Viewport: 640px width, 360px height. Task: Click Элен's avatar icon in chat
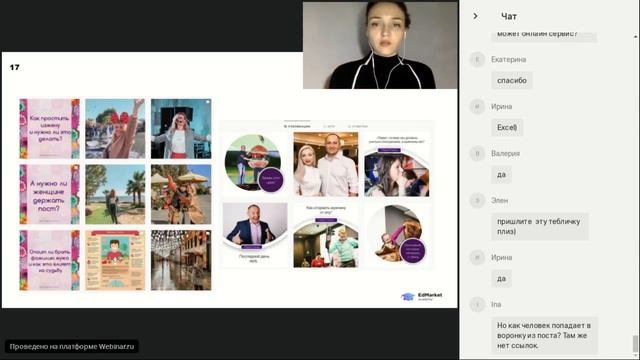(x=477, y=200)
